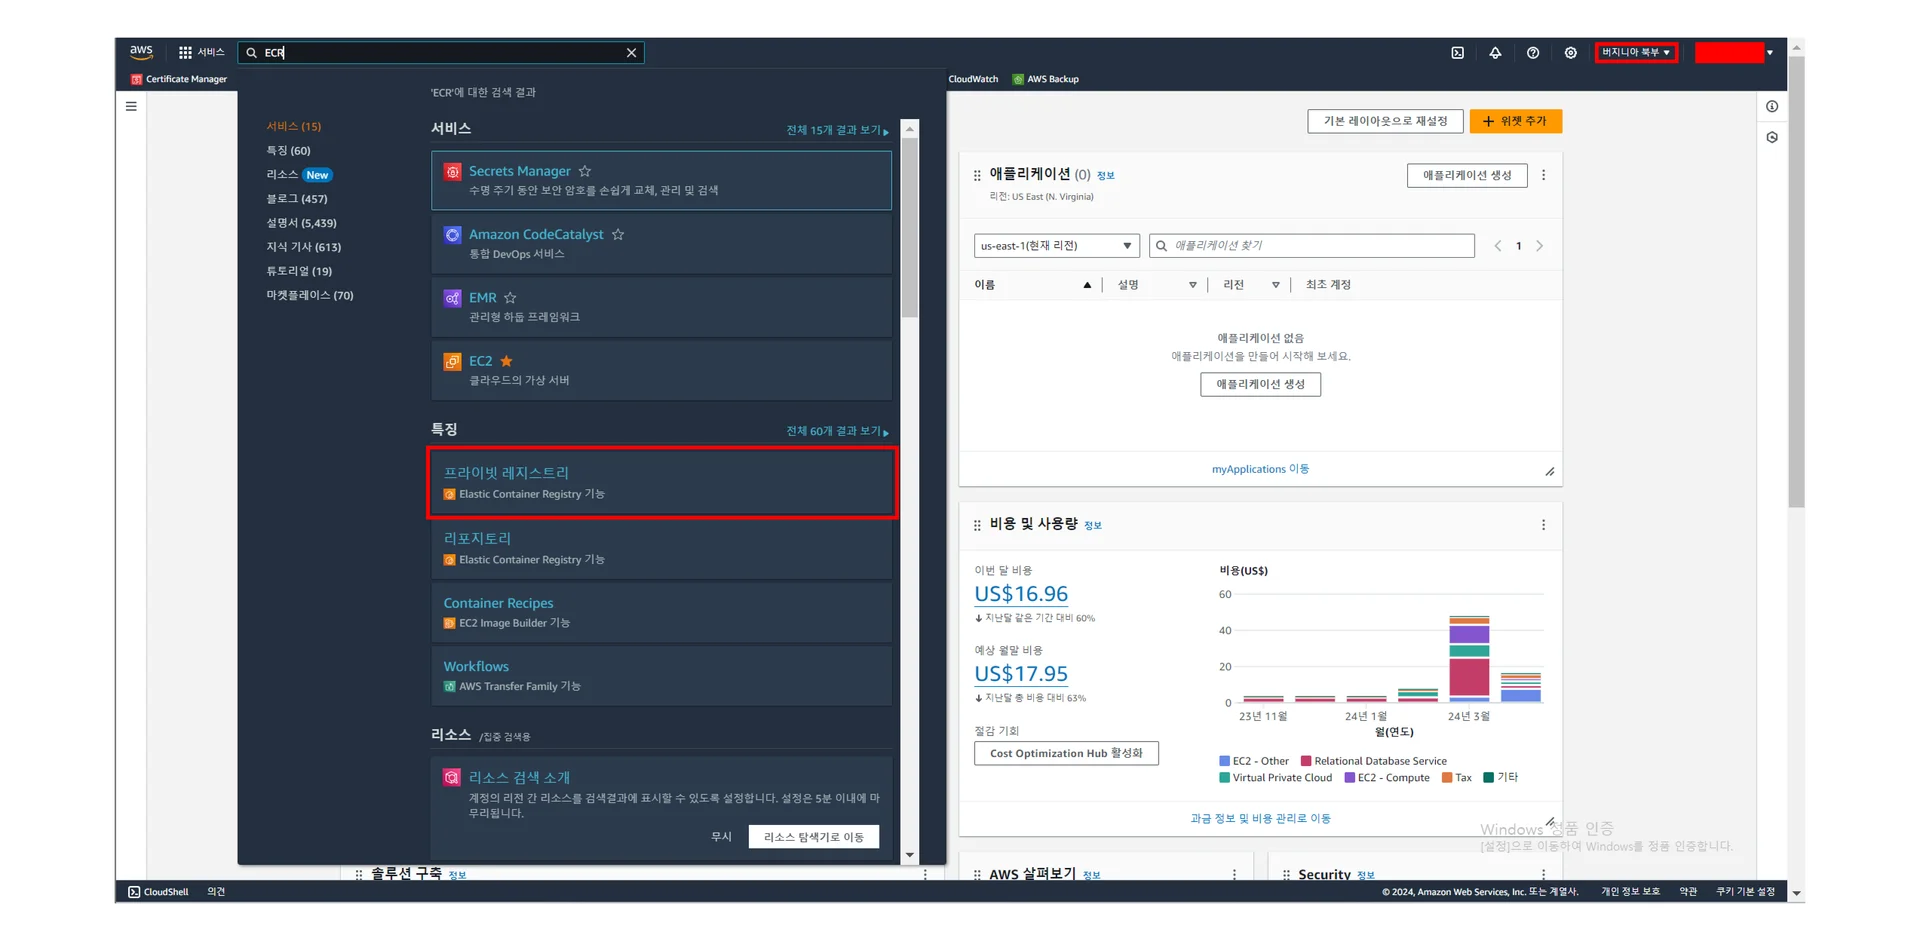Open applications widget three-dot menu
The width and height of the screenshot is (1920, 941).
tap(1543, 175)
